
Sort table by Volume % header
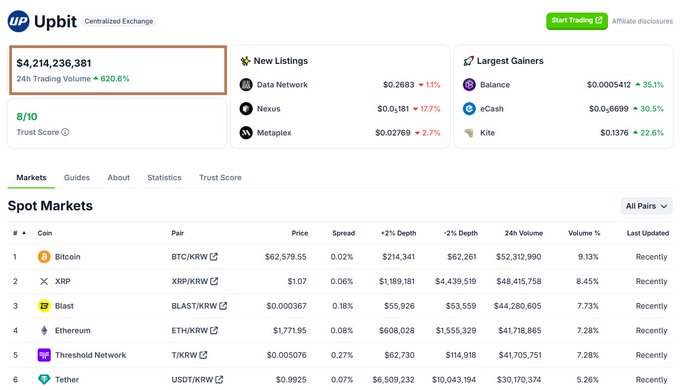584,233
